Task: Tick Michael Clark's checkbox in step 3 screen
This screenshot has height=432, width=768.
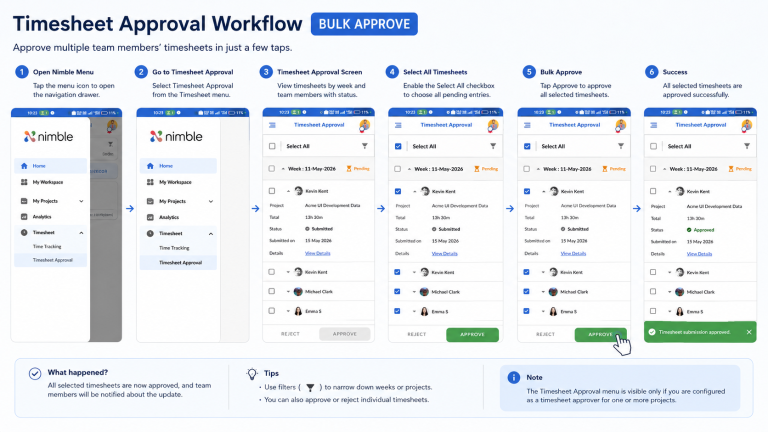Action: coord(271,291)
